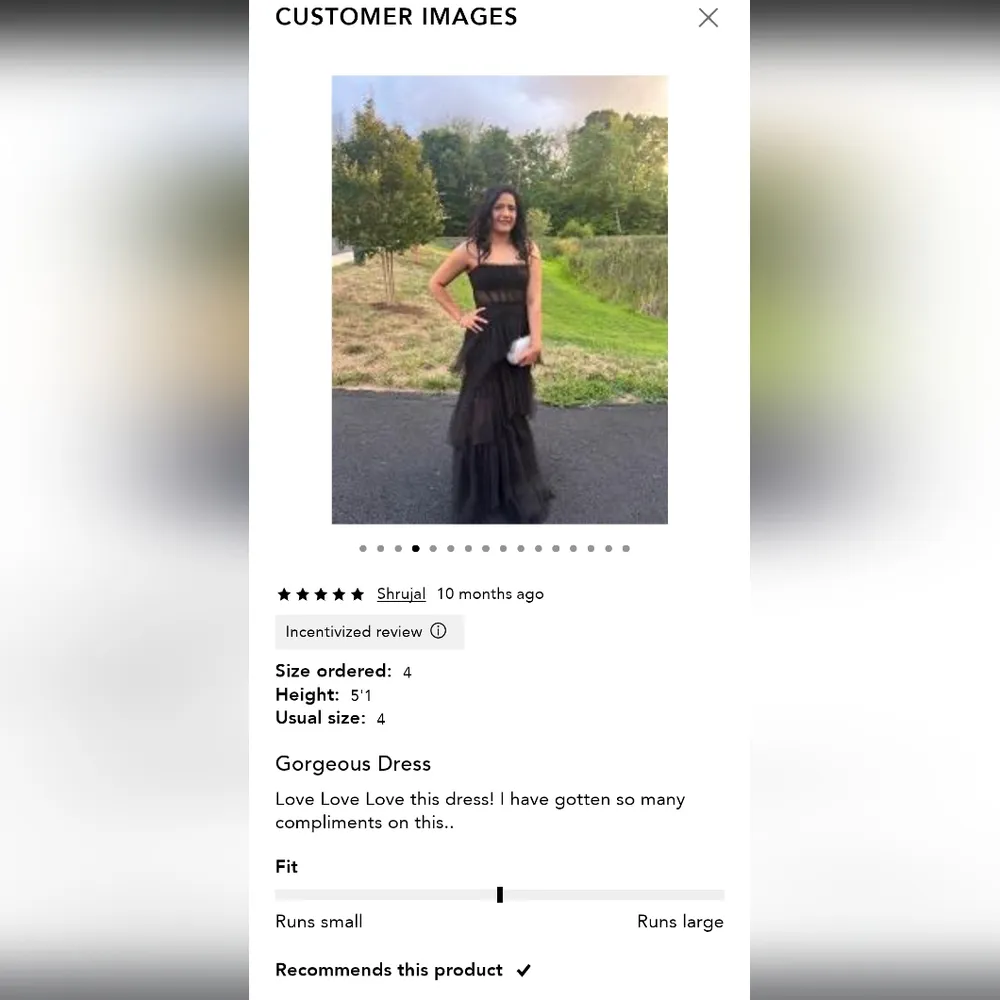Viewport: 1000px width, 1000px height.
Task: Select the second carousel dot
Action: point(381,548)
